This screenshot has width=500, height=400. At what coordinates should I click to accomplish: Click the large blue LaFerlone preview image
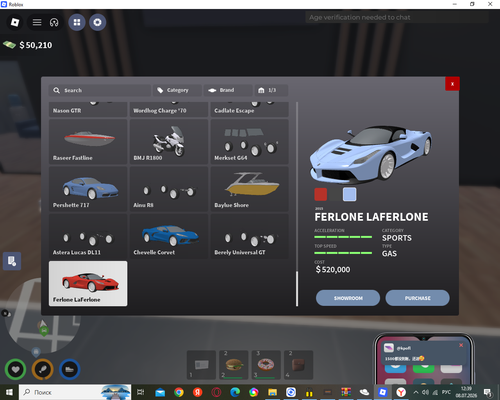[x=371, y=154]
